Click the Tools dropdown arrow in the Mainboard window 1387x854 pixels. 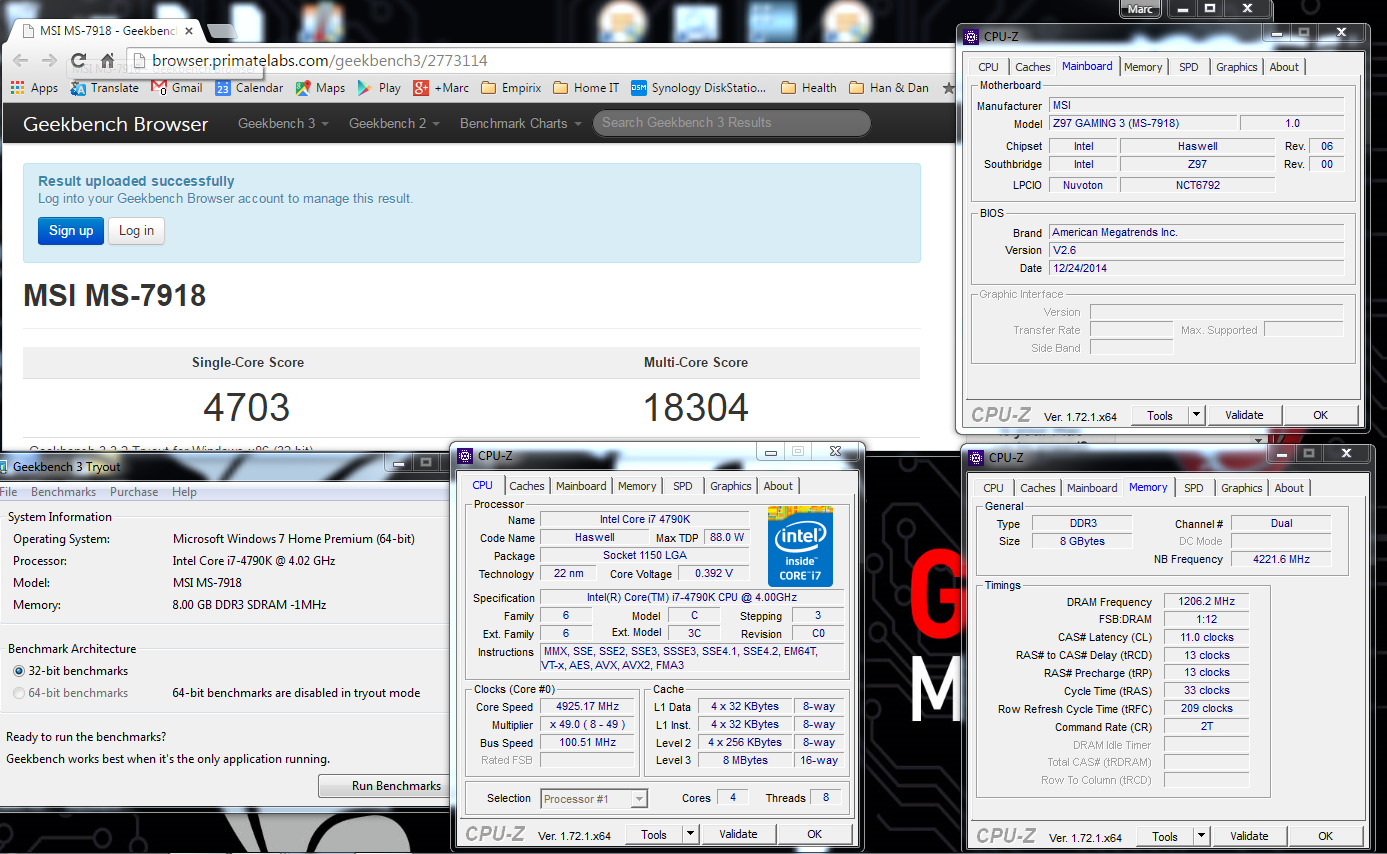click(x=1196, y=415)
